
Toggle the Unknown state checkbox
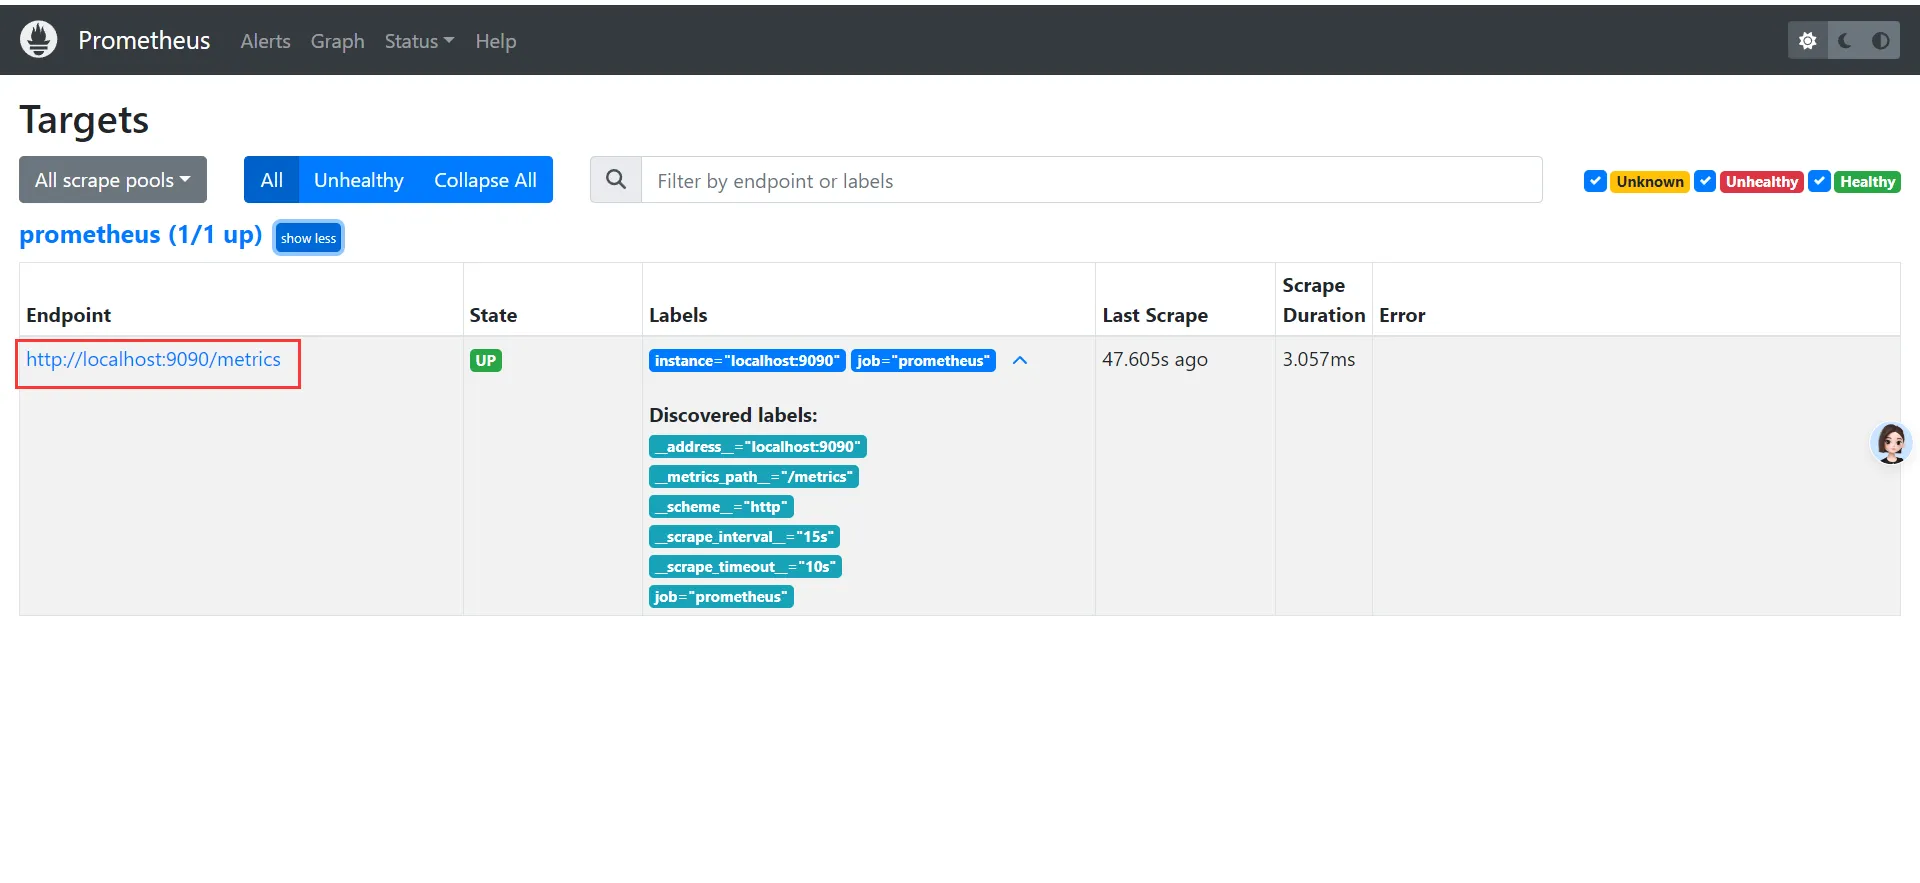[1595, 181]
